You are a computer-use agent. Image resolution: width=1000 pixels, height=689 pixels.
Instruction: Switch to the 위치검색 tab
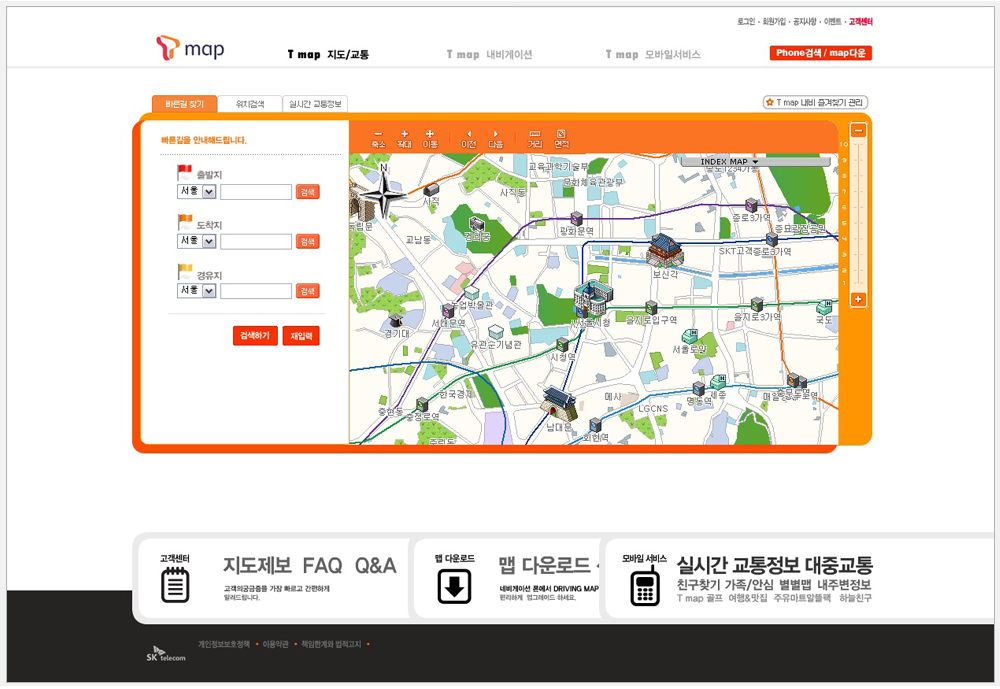(250, 104)
